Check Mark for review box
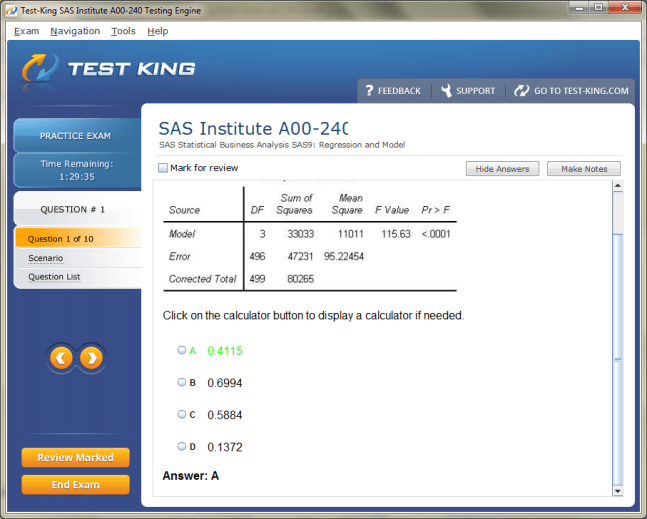The width and height of the screenshot is (647, 519). pos(163,168)
